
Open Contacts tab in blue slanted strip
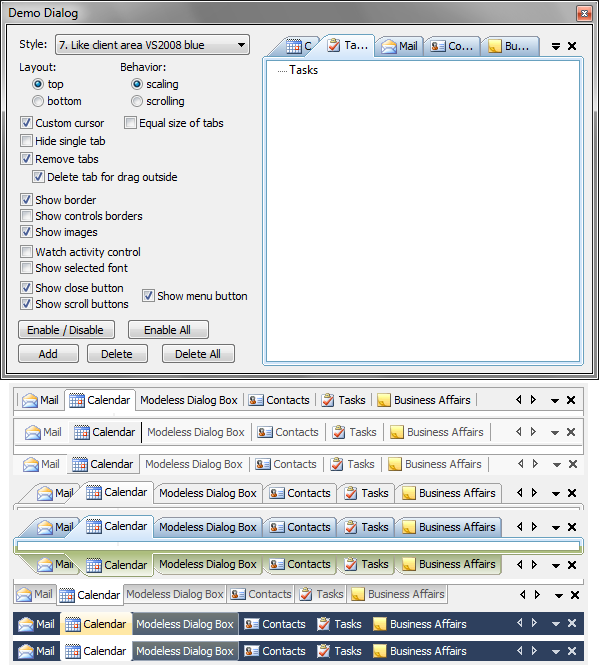coord(300,527)
